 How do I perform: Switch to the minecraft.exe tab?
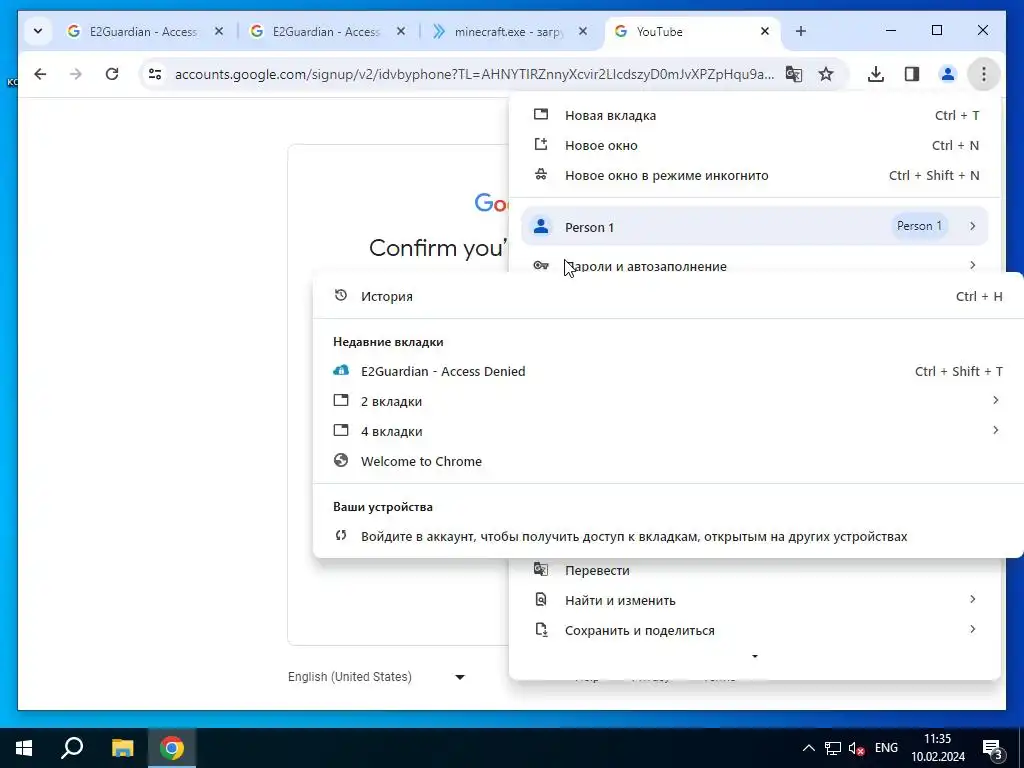coord(509,31)
